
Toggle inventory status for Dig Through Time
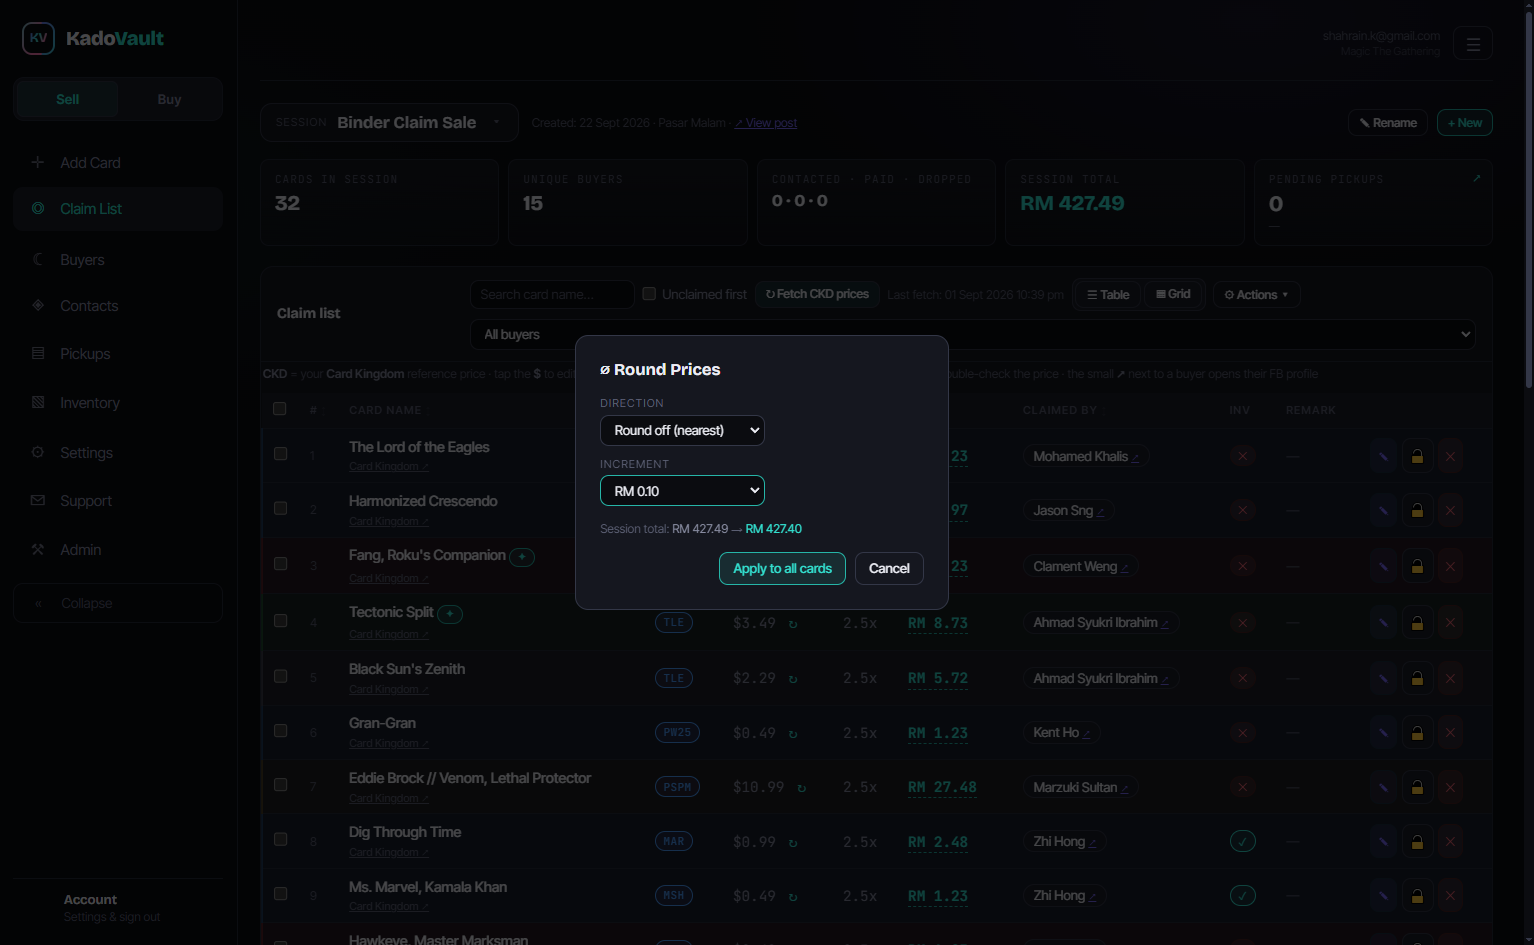point(1242,841)
